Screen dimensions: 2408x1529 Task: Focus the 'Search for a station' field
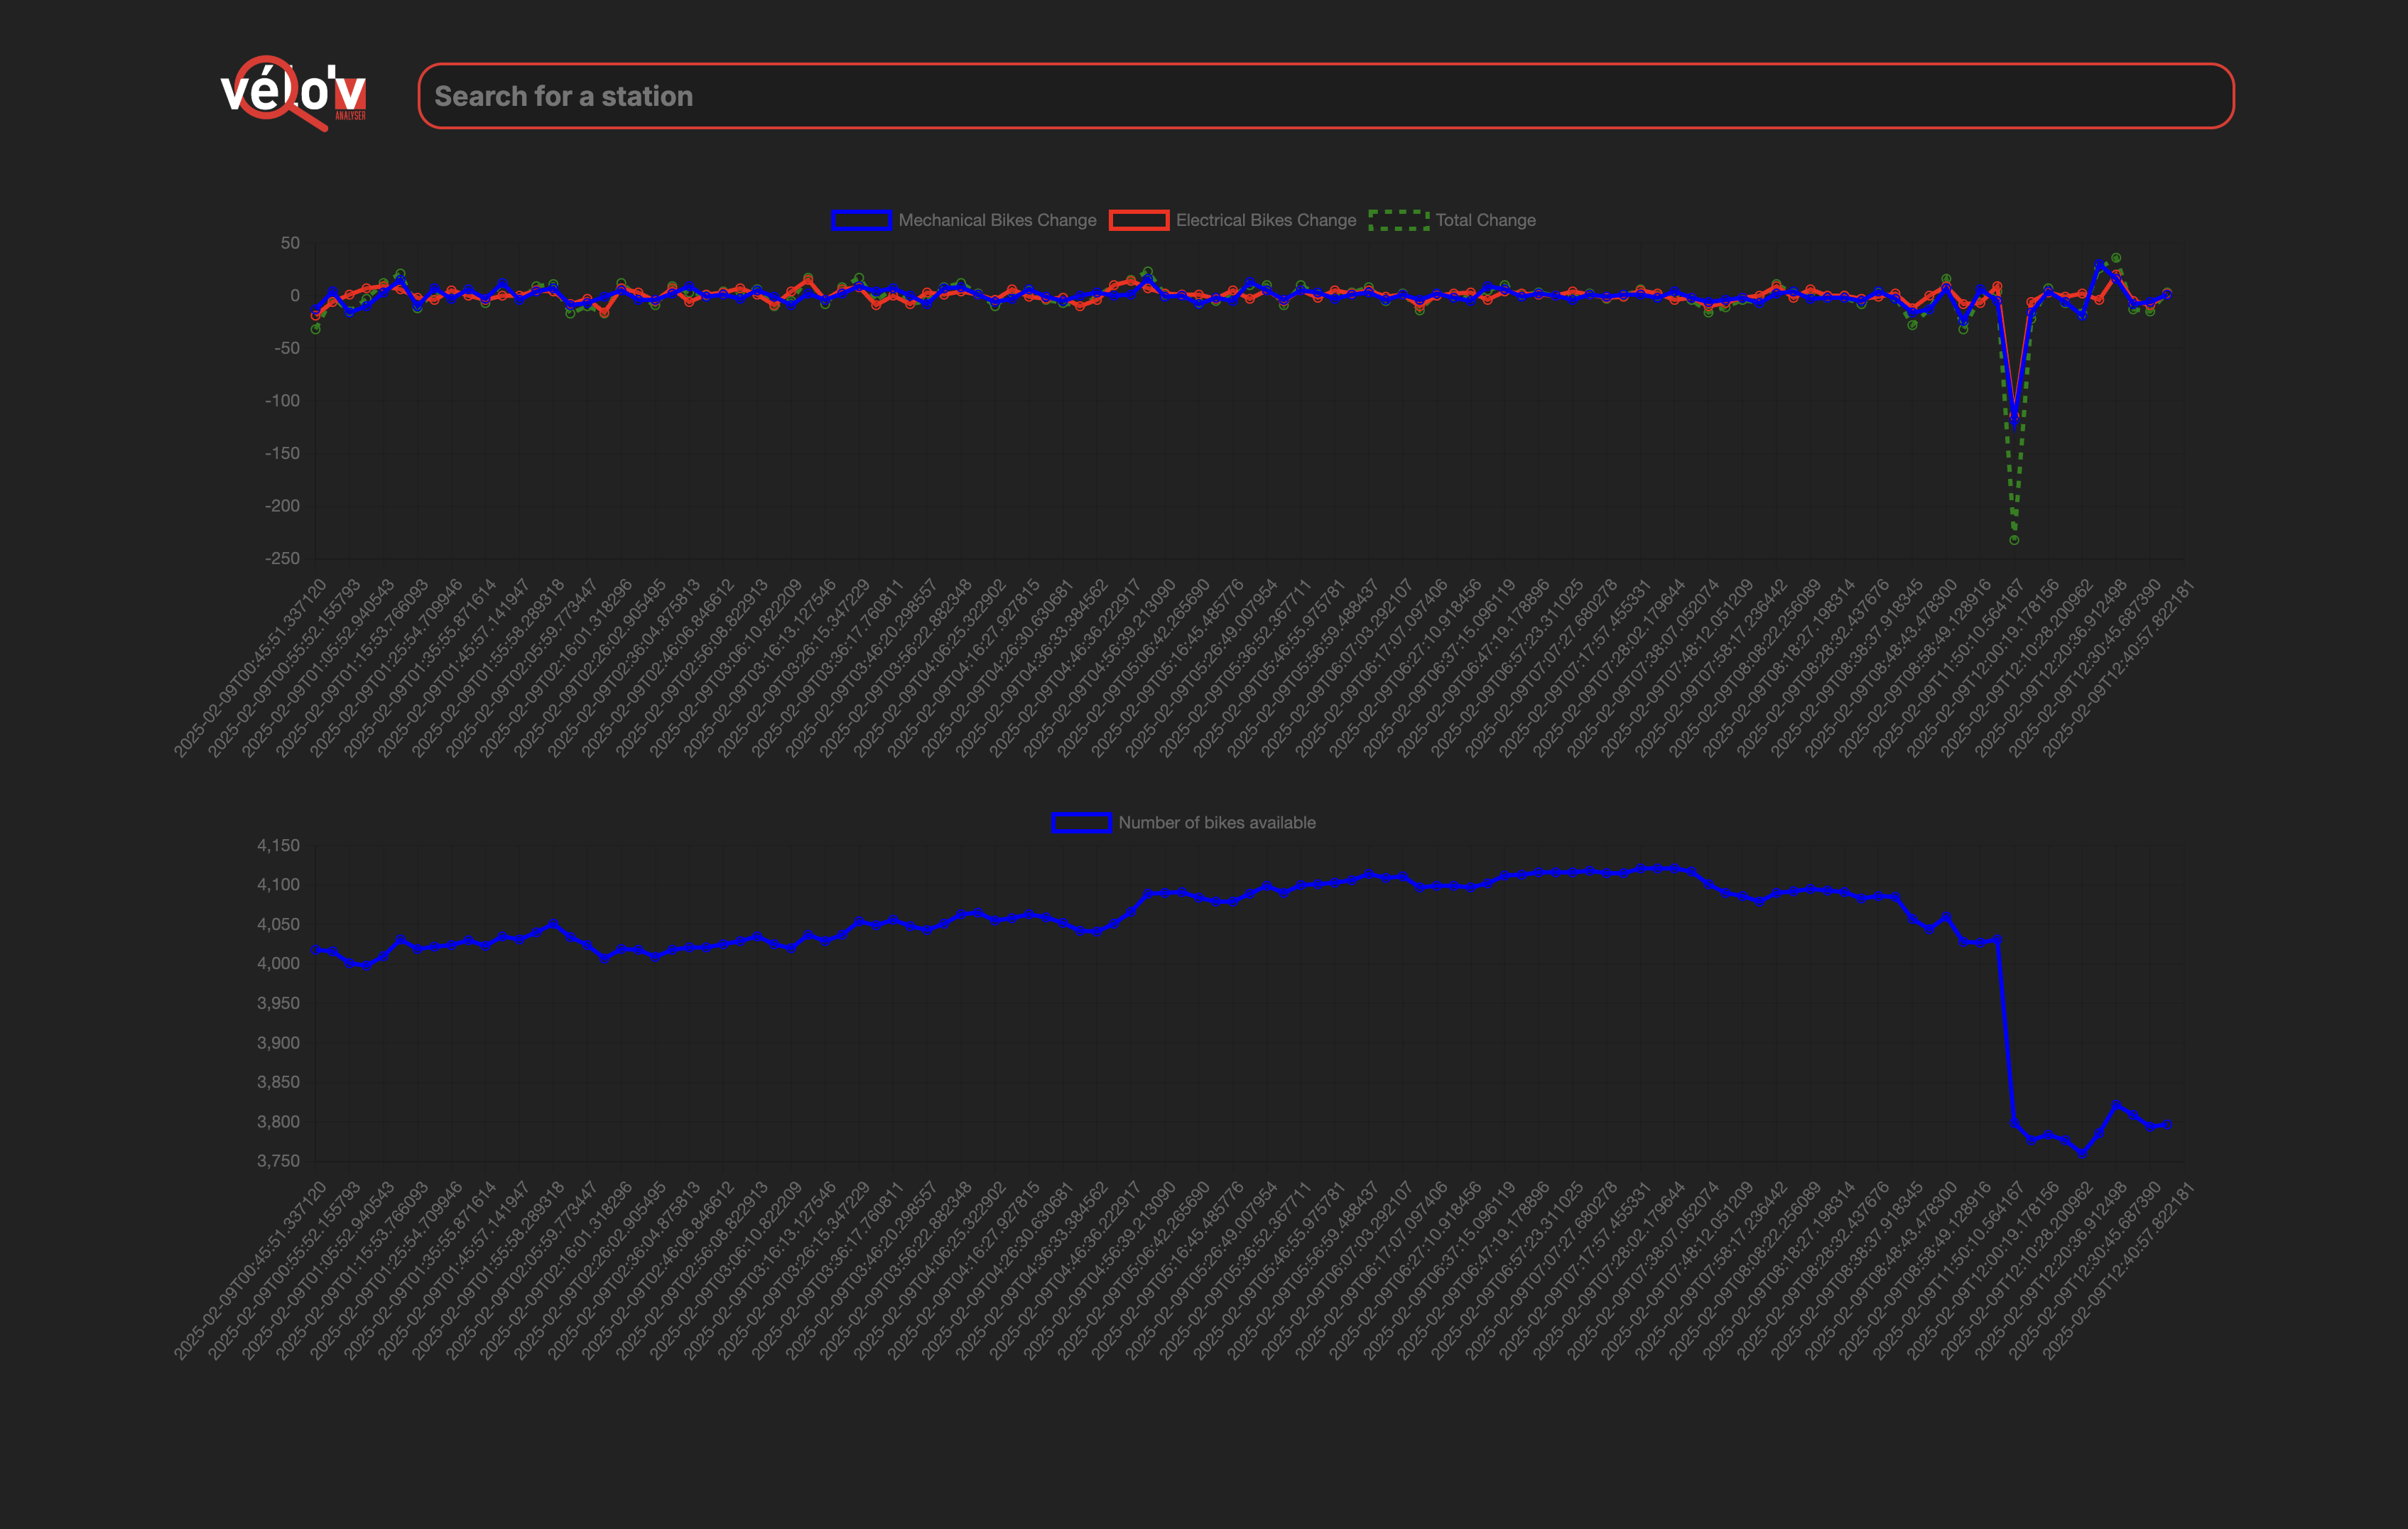tap(1325, 96)
